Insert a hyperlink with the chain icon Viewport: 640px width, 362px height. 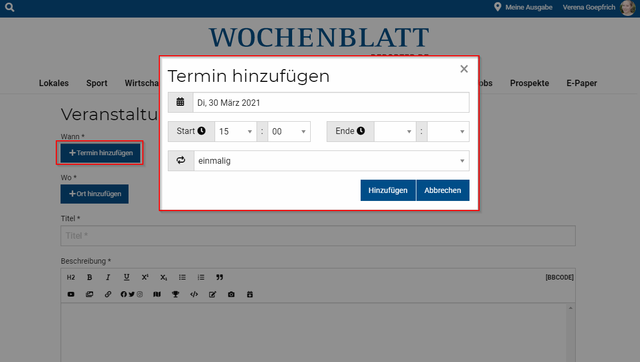pos(108,294)
